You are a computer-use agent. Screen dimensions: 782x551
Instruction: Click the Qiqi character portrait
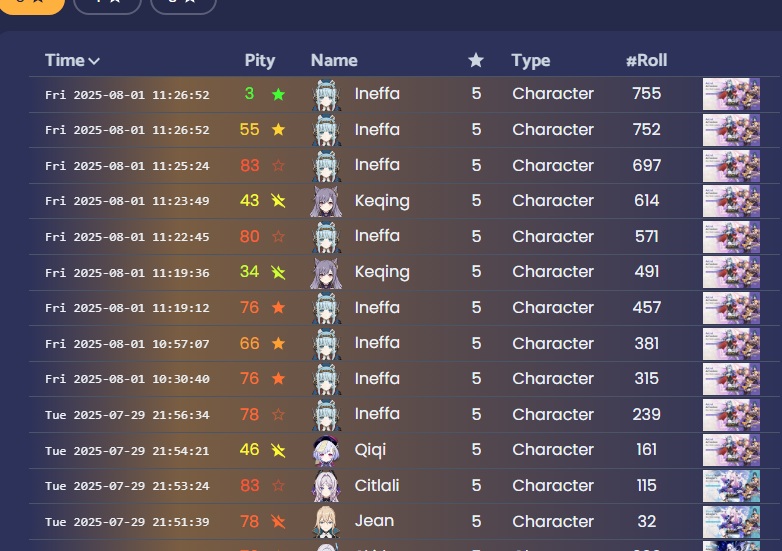coord(326,451)
